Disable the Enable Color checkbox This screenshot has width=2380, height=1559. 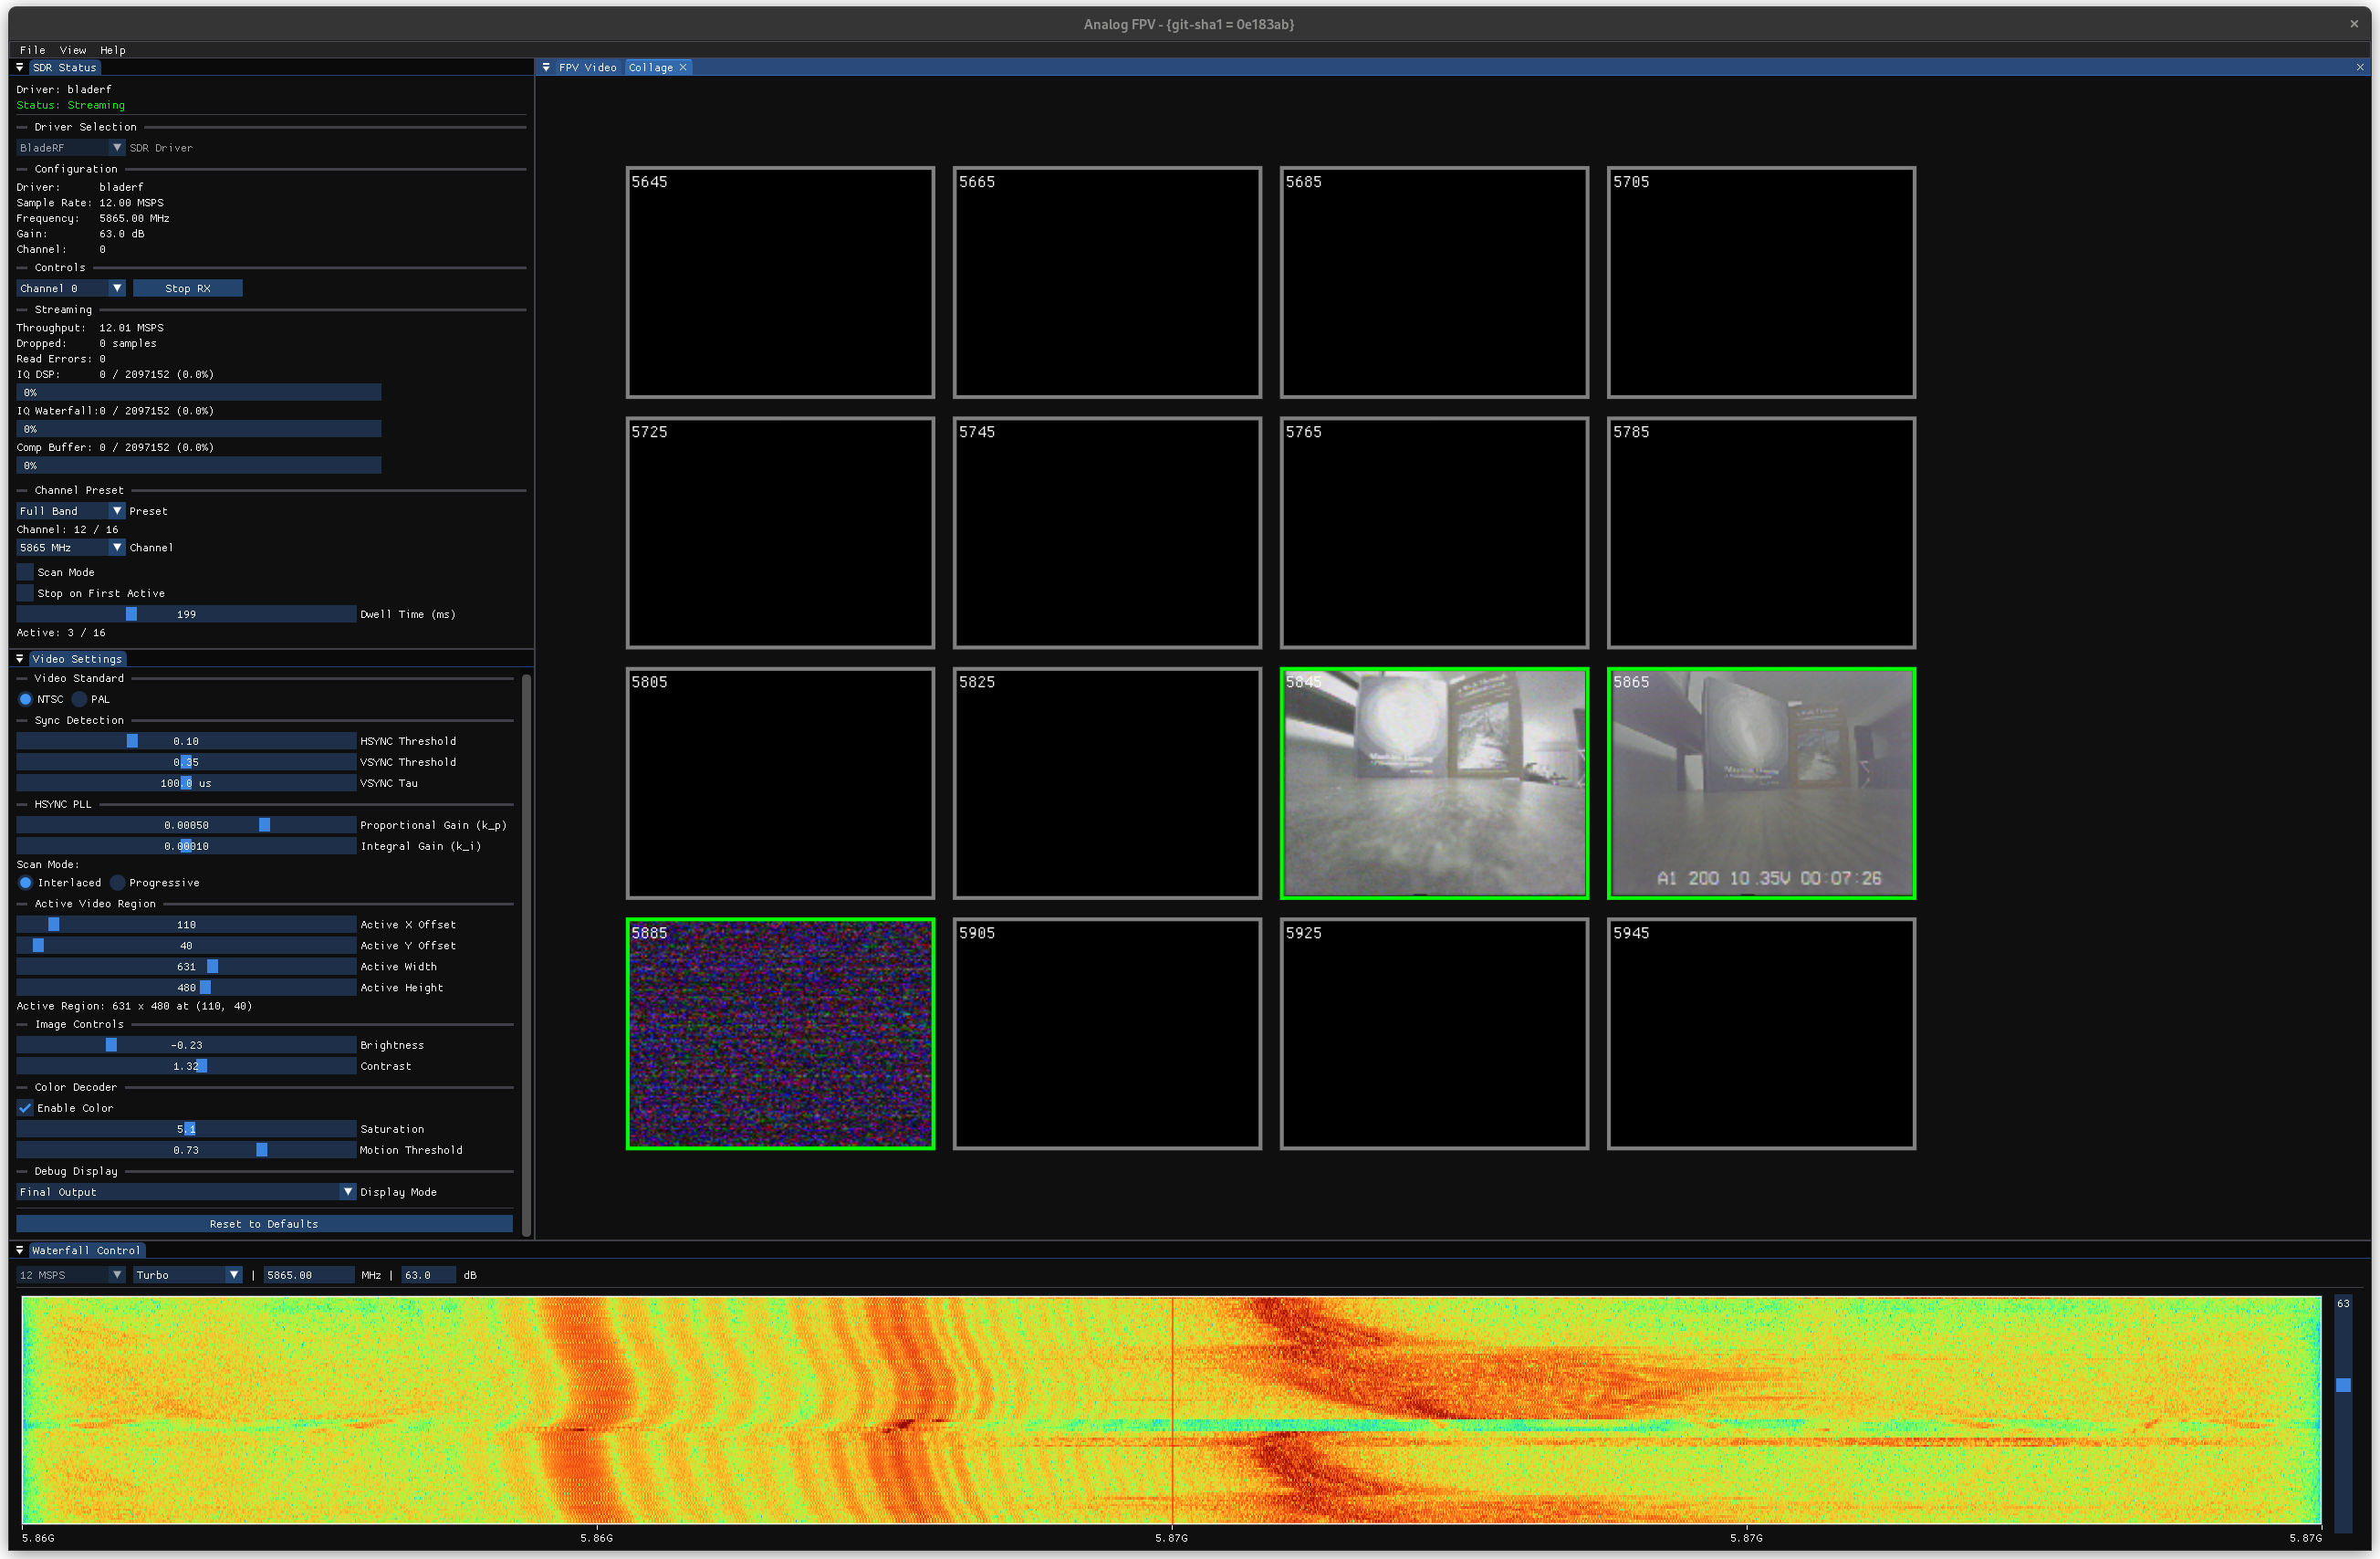25,1108
